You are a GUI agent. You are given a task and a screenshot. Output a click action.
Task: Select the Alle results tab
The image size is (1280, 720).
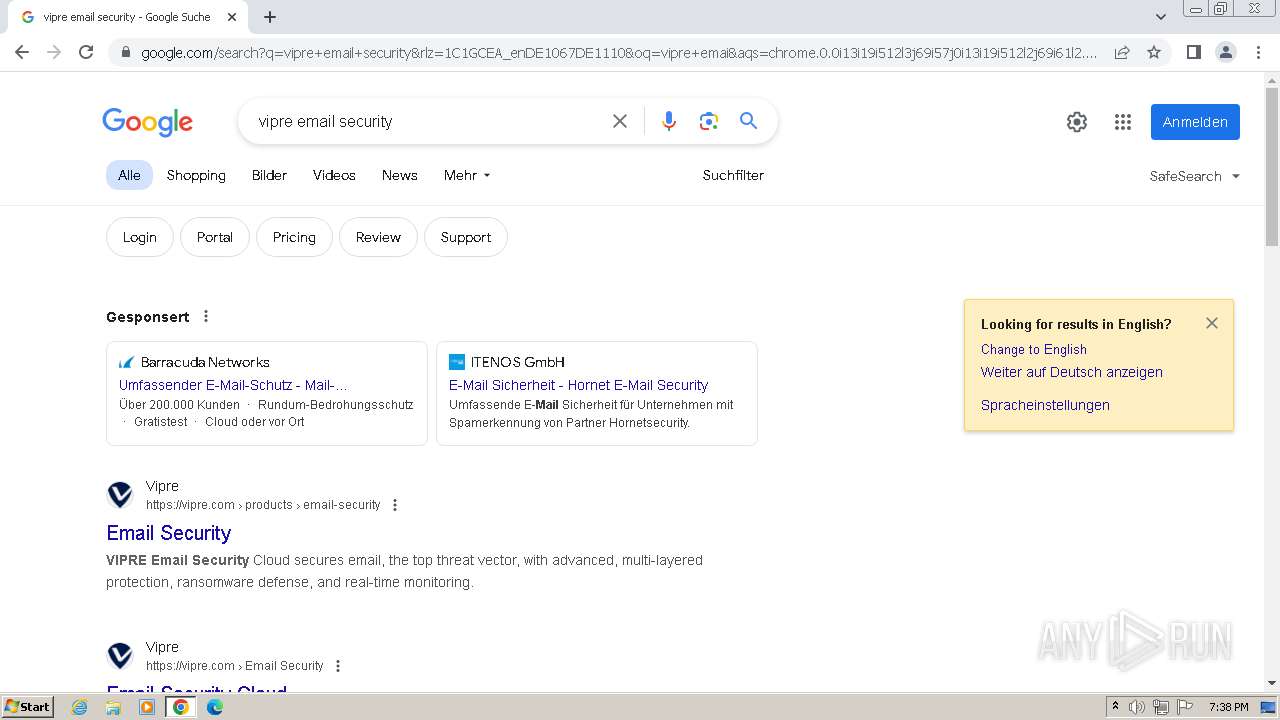click(129, 175)
